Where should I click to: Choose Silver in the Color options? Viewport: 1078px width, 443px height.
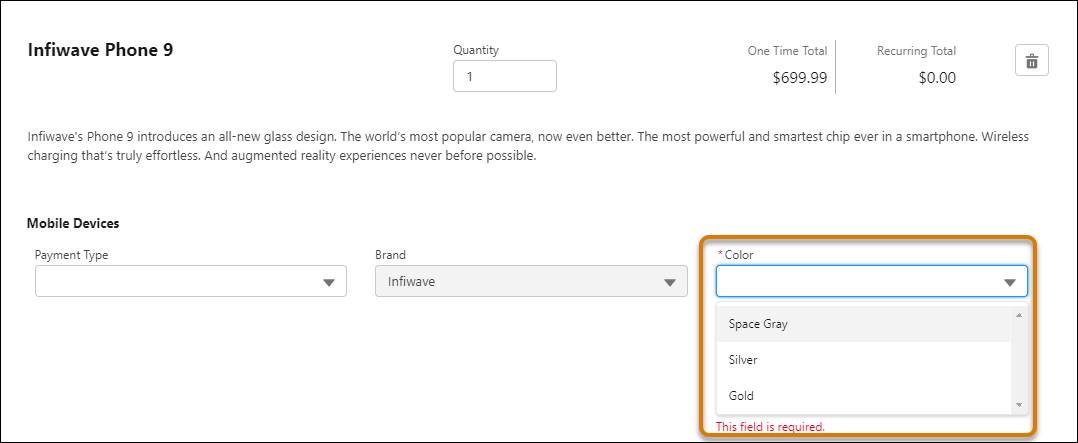[x=864, y=360]
